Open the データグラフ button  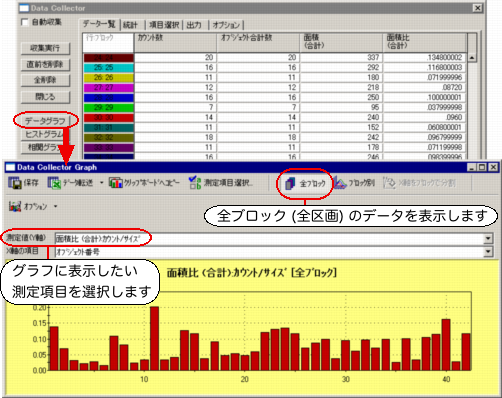tap(45, 121)
